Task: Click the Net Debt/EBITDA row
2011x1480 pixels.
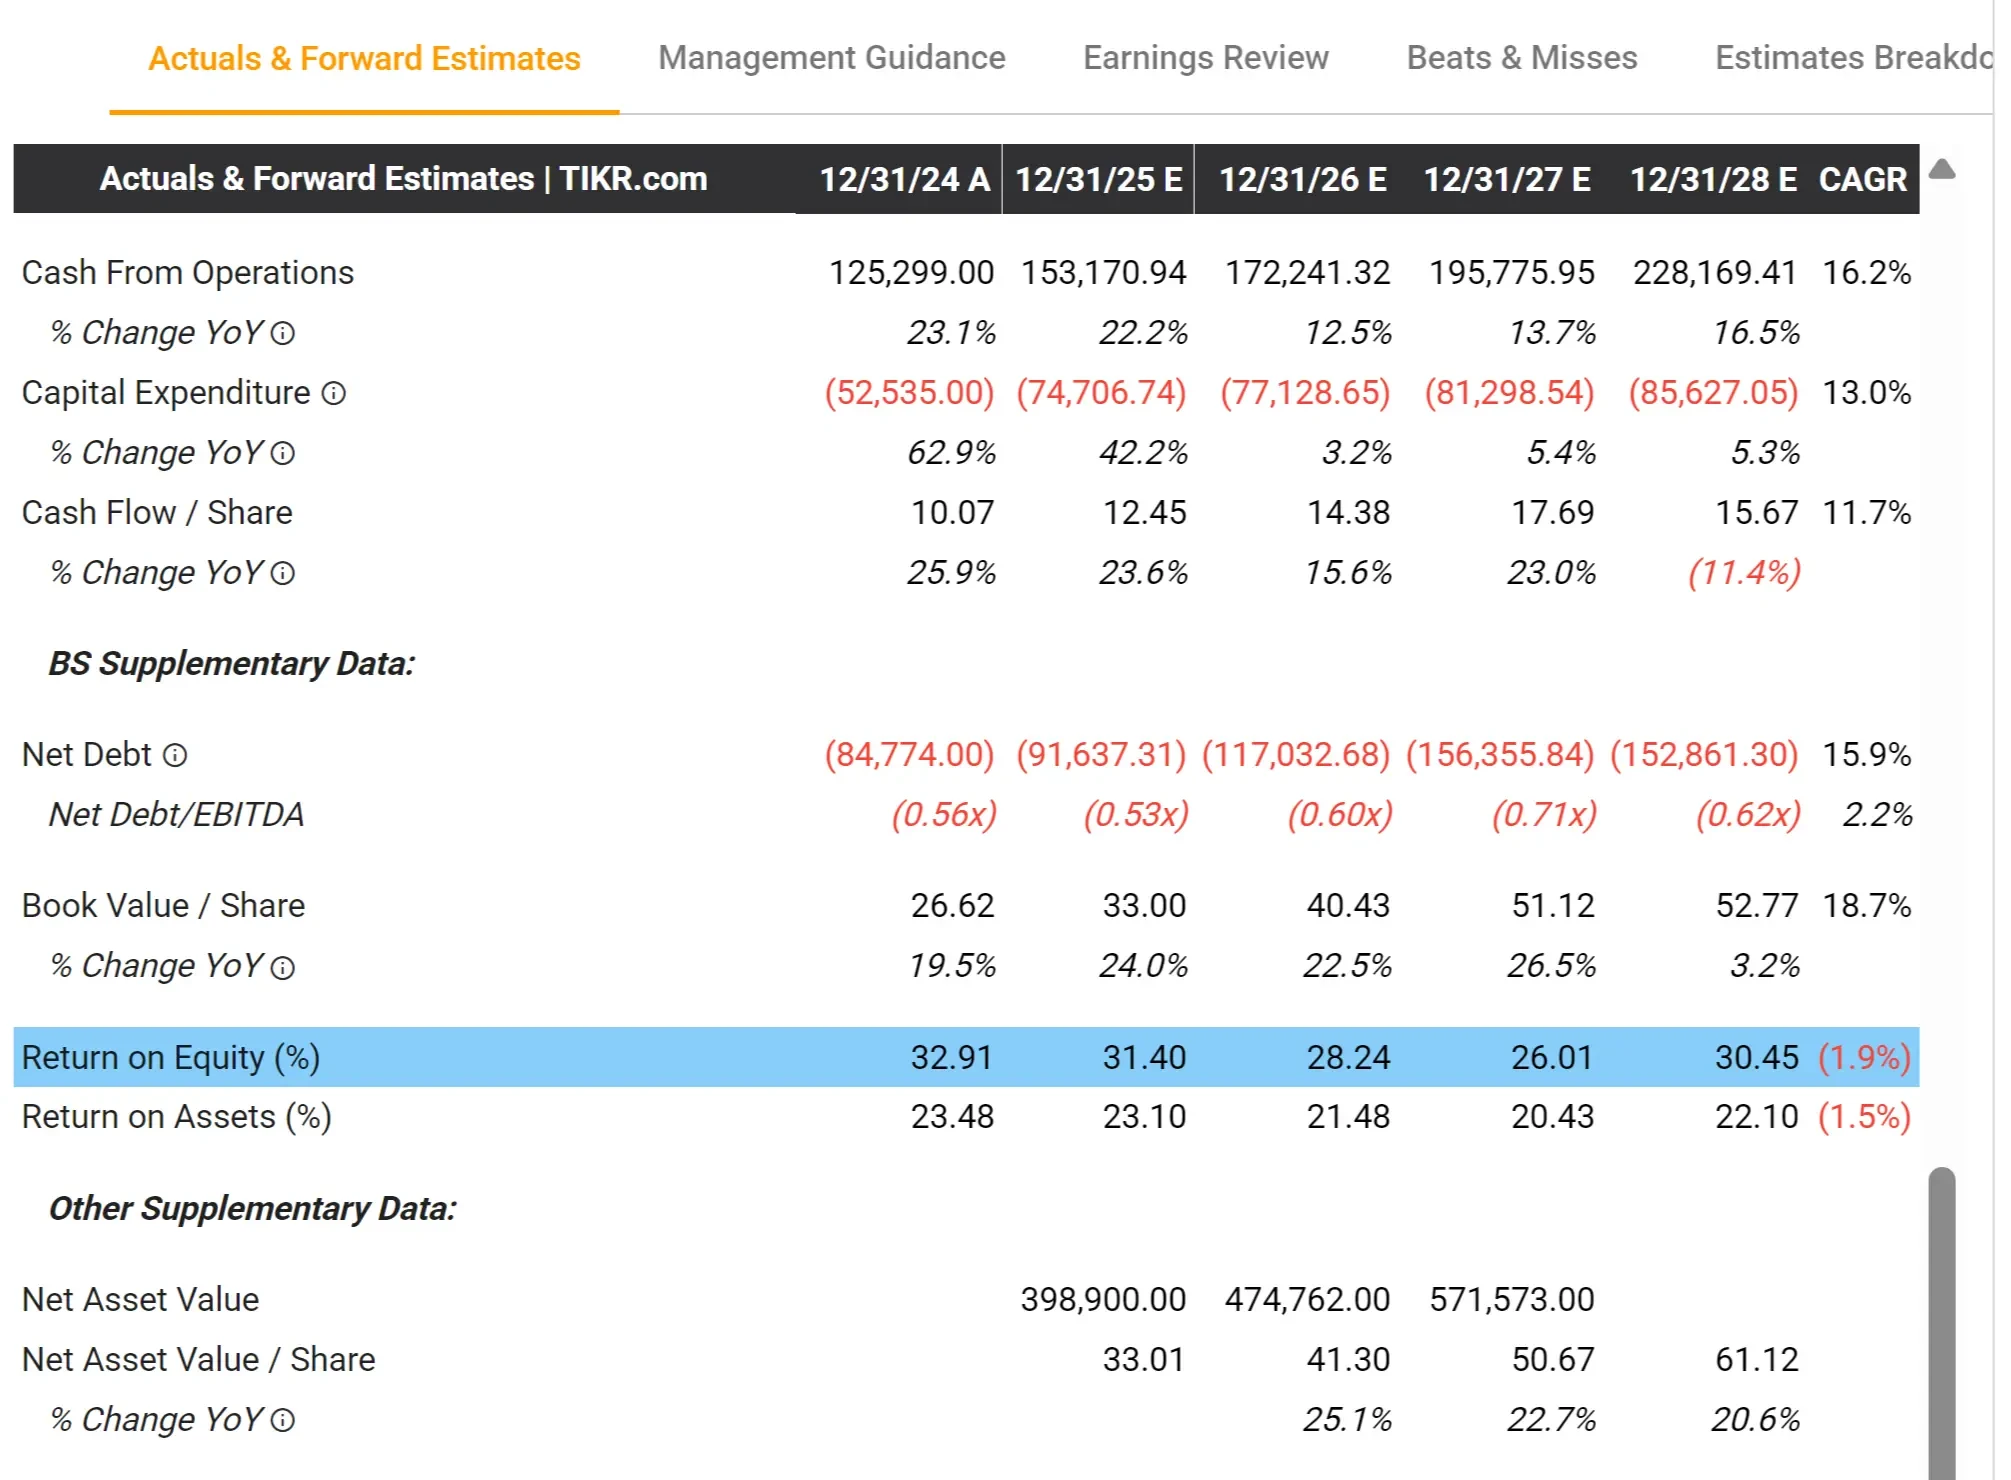Action: click(177, 815)
